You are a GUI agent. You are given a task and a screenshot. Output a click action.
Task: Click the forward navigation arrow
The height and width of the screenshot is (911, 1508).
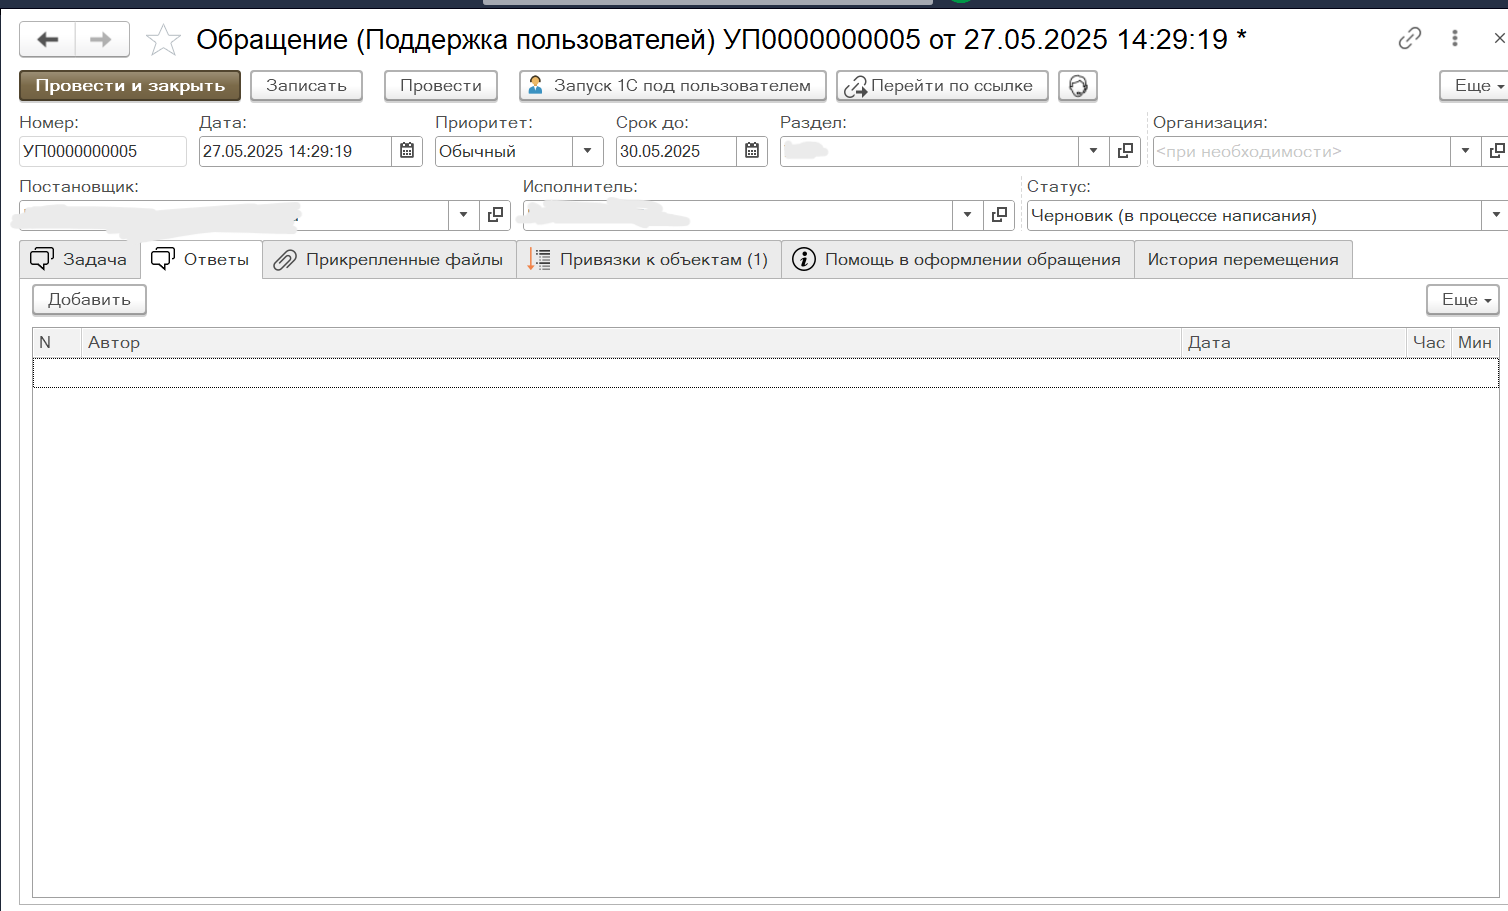point(101,40)
